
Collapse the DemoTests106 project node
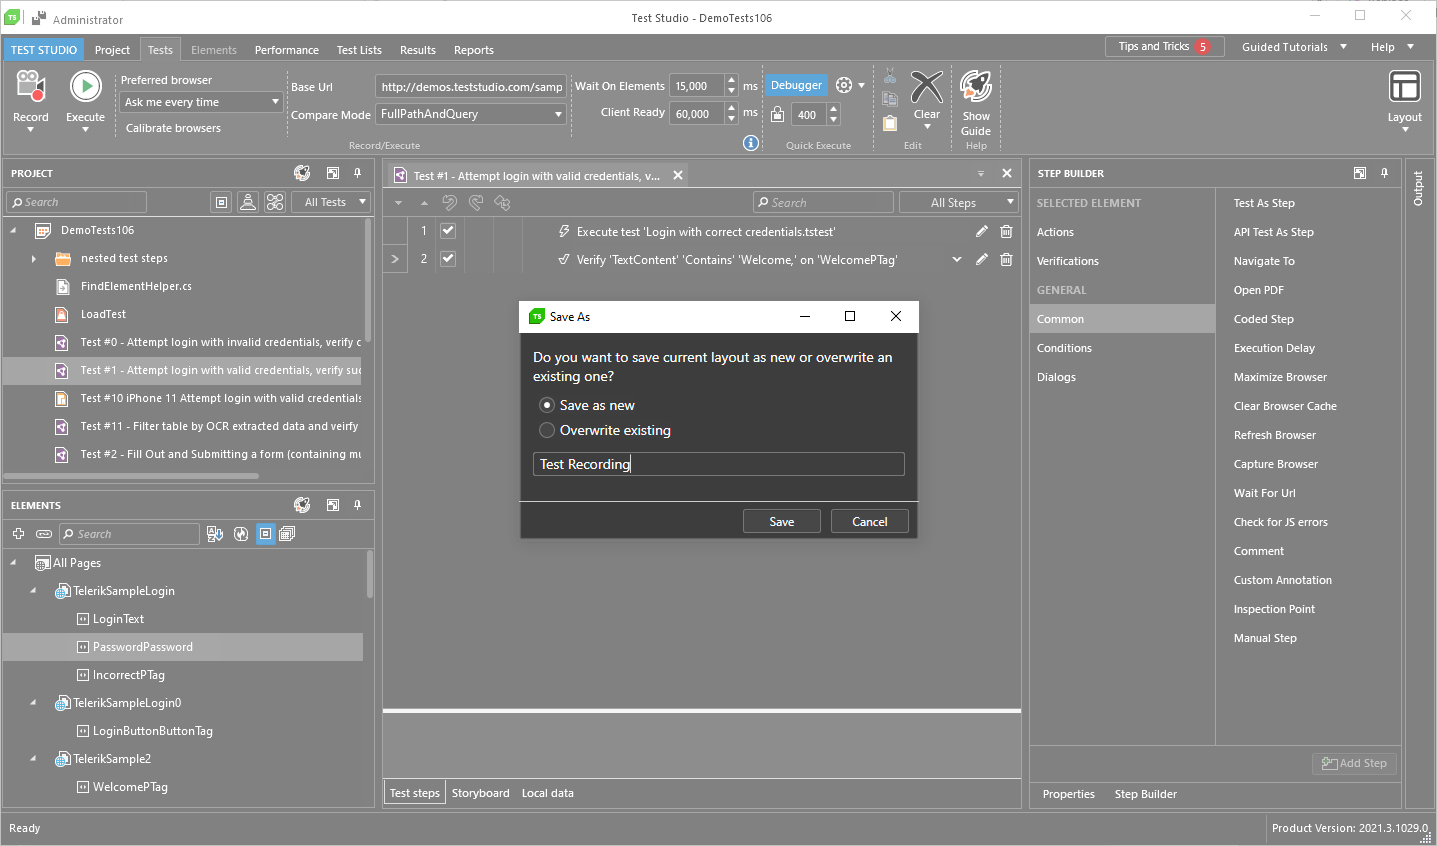click(13, 230)
